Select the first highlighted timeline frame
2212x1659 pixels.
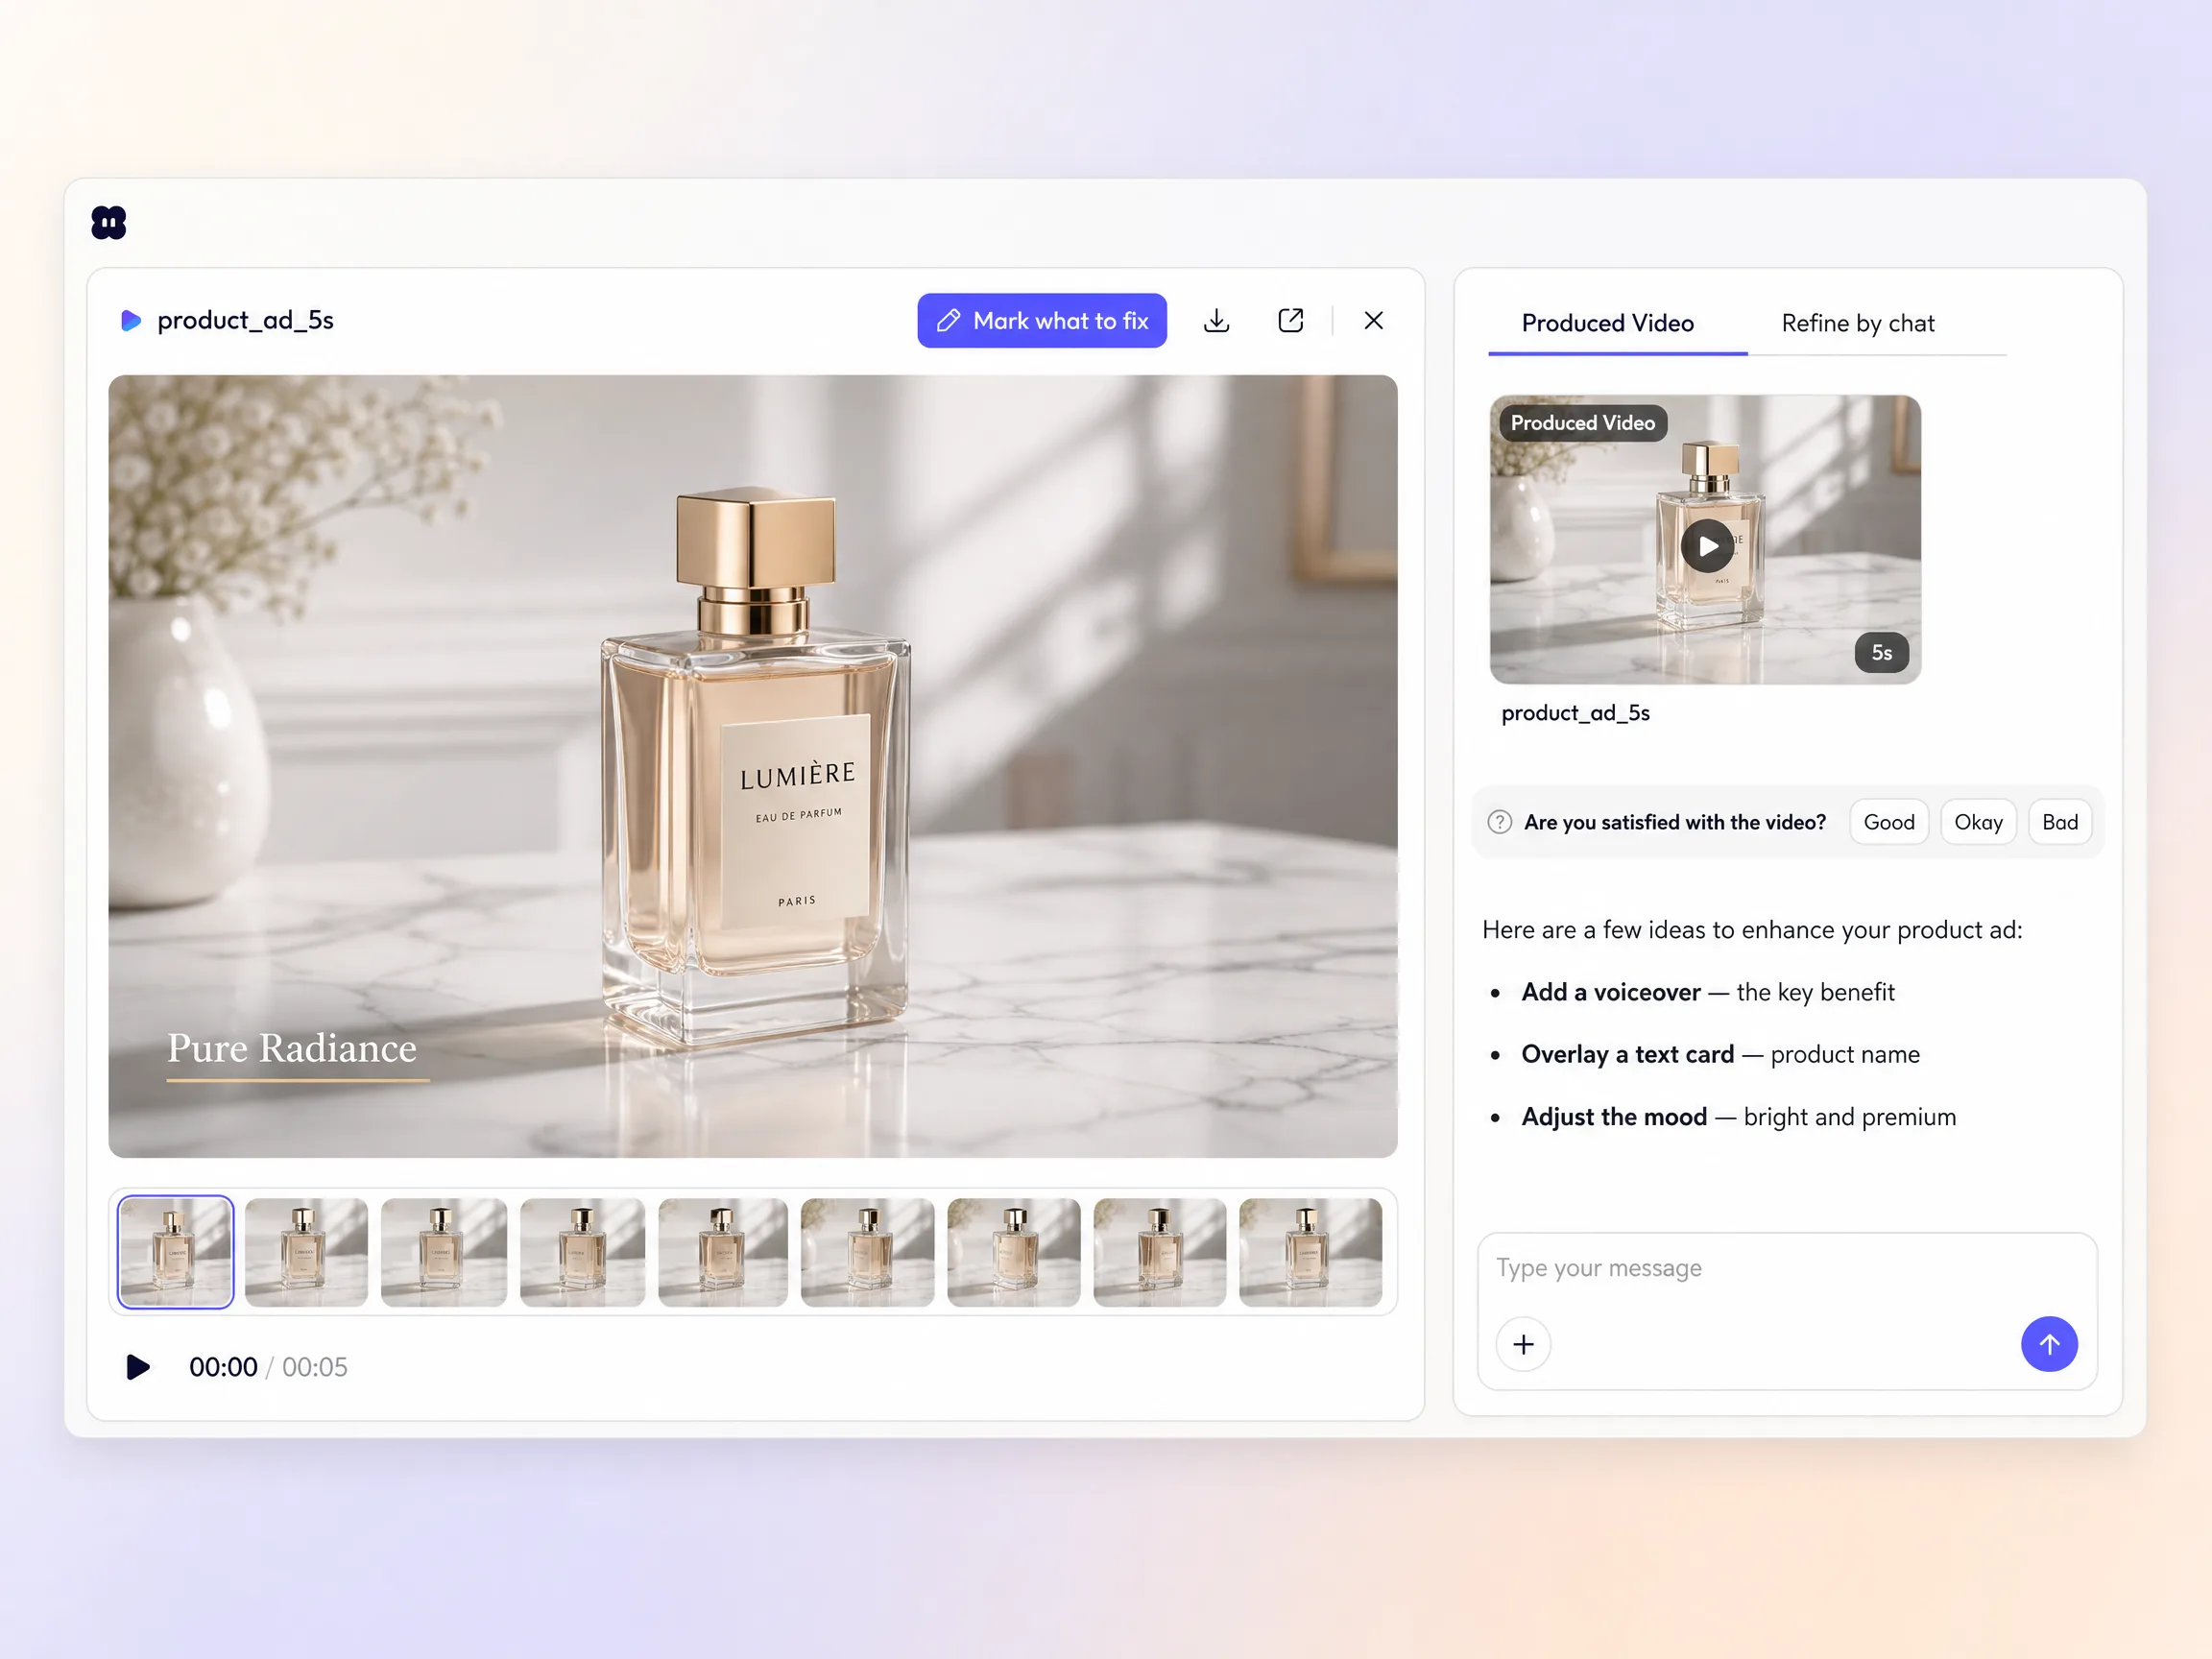176,1252
